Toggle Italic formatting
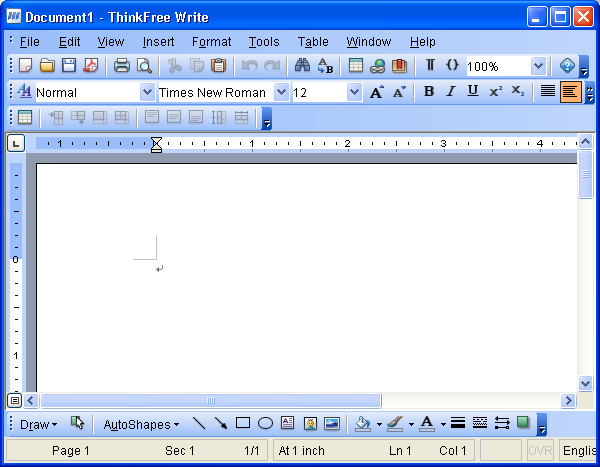This screenshot has width=600, height=467. [451, 91]
